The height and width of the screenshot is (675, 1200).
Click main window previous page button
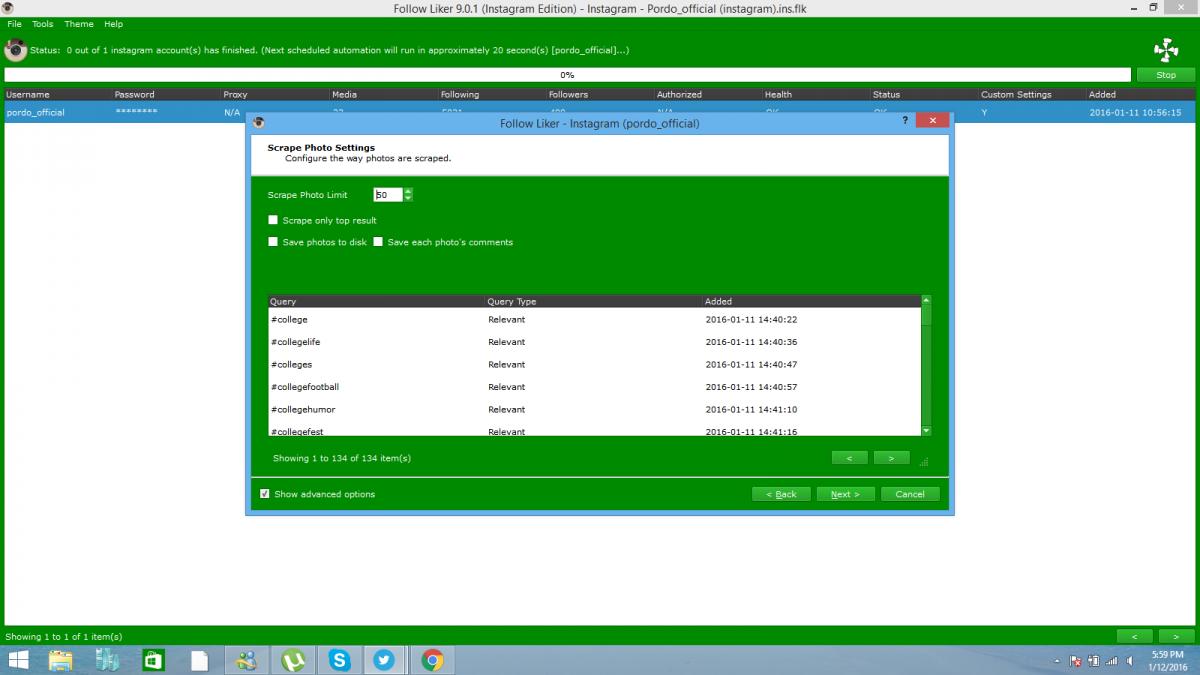tap(1134, 636)
